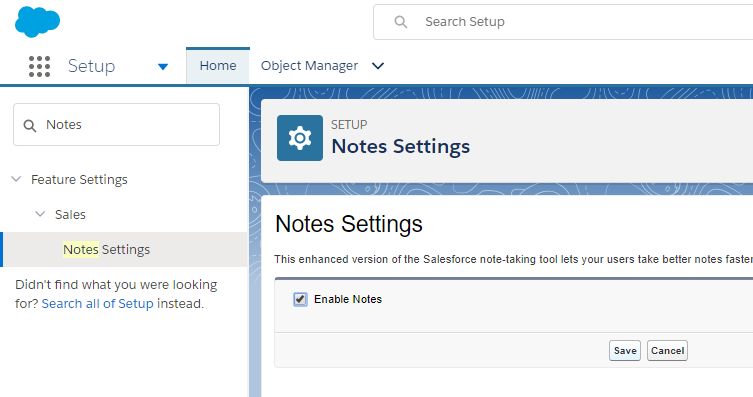Click the Notes Settings gear icon

[300, 138]
